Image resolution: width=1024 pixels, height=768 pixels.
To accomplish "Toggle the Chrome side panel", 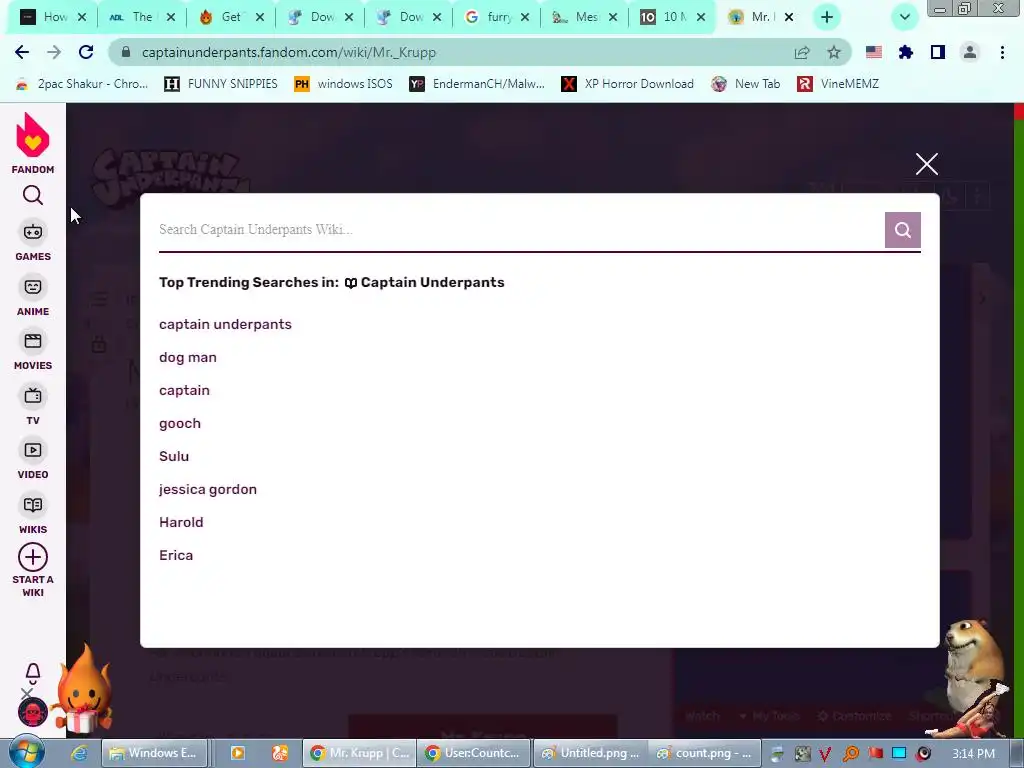I will [x=938, y=52].
